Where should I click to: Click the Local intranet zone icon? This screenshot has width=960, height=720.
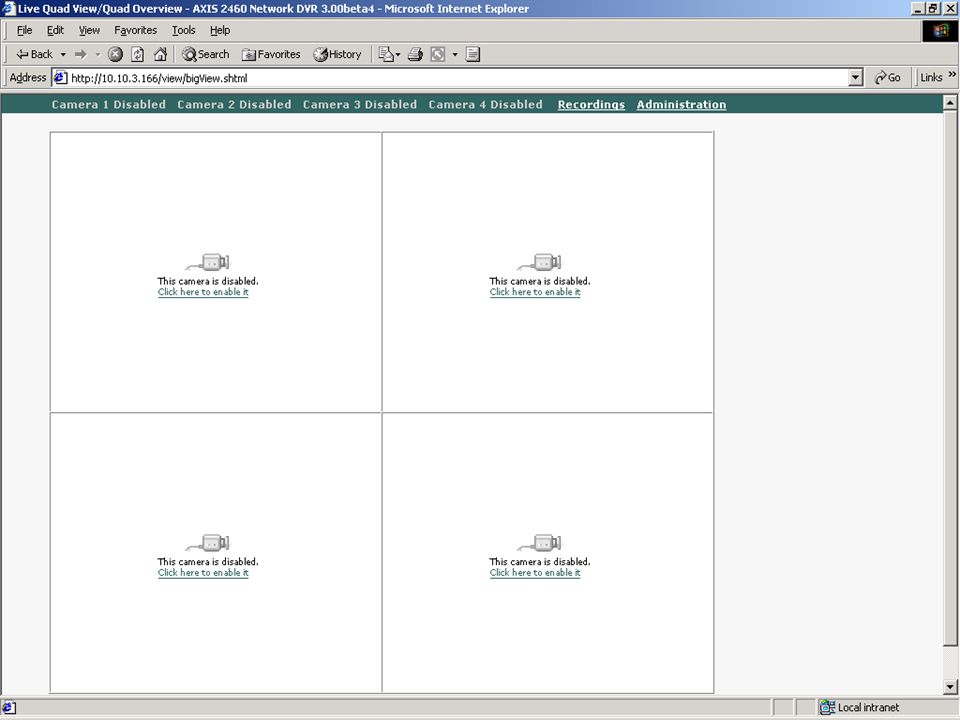click(x=827, y=708)
